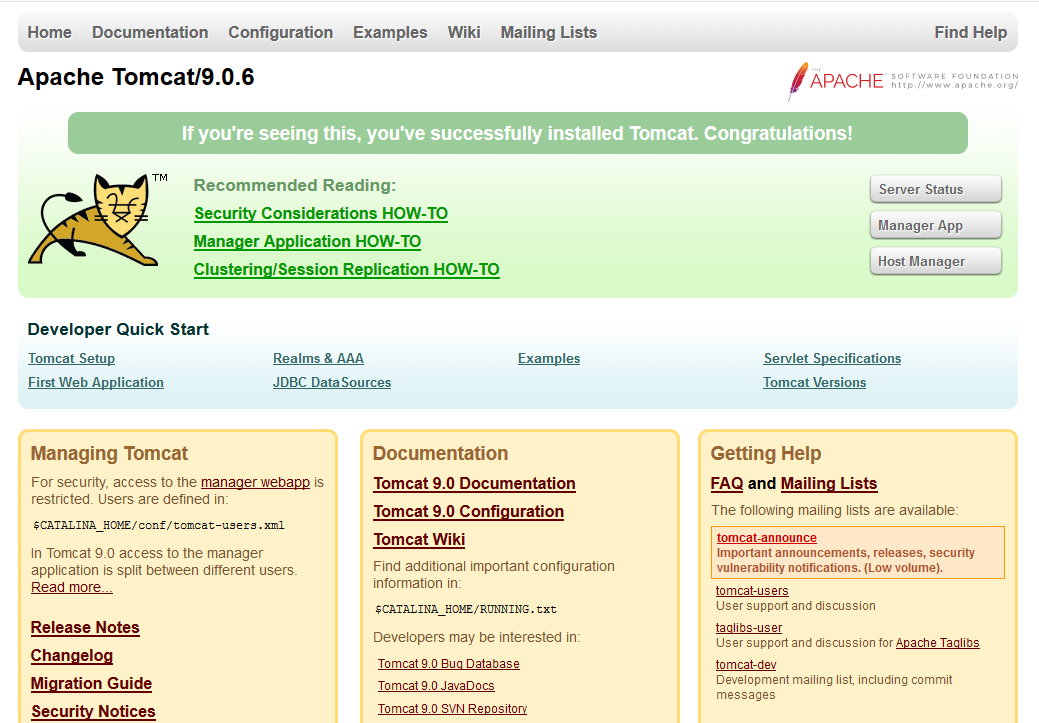Open the Tomcat 9.0 SVN Repository link

(453, 708)
